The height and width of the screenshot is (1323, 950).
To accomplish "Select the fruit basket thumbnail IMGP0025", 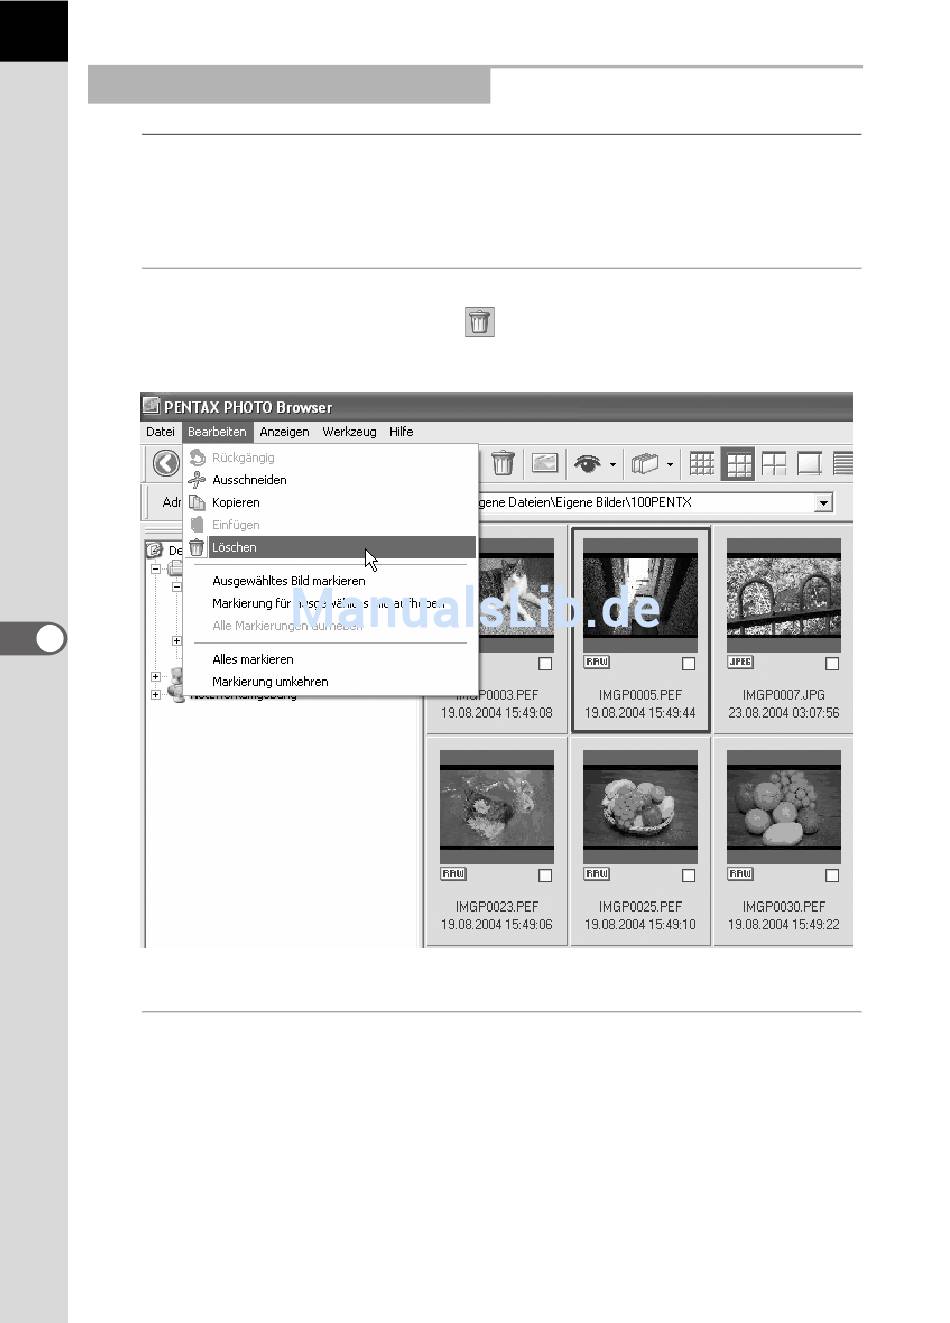I will click(640, 808).
